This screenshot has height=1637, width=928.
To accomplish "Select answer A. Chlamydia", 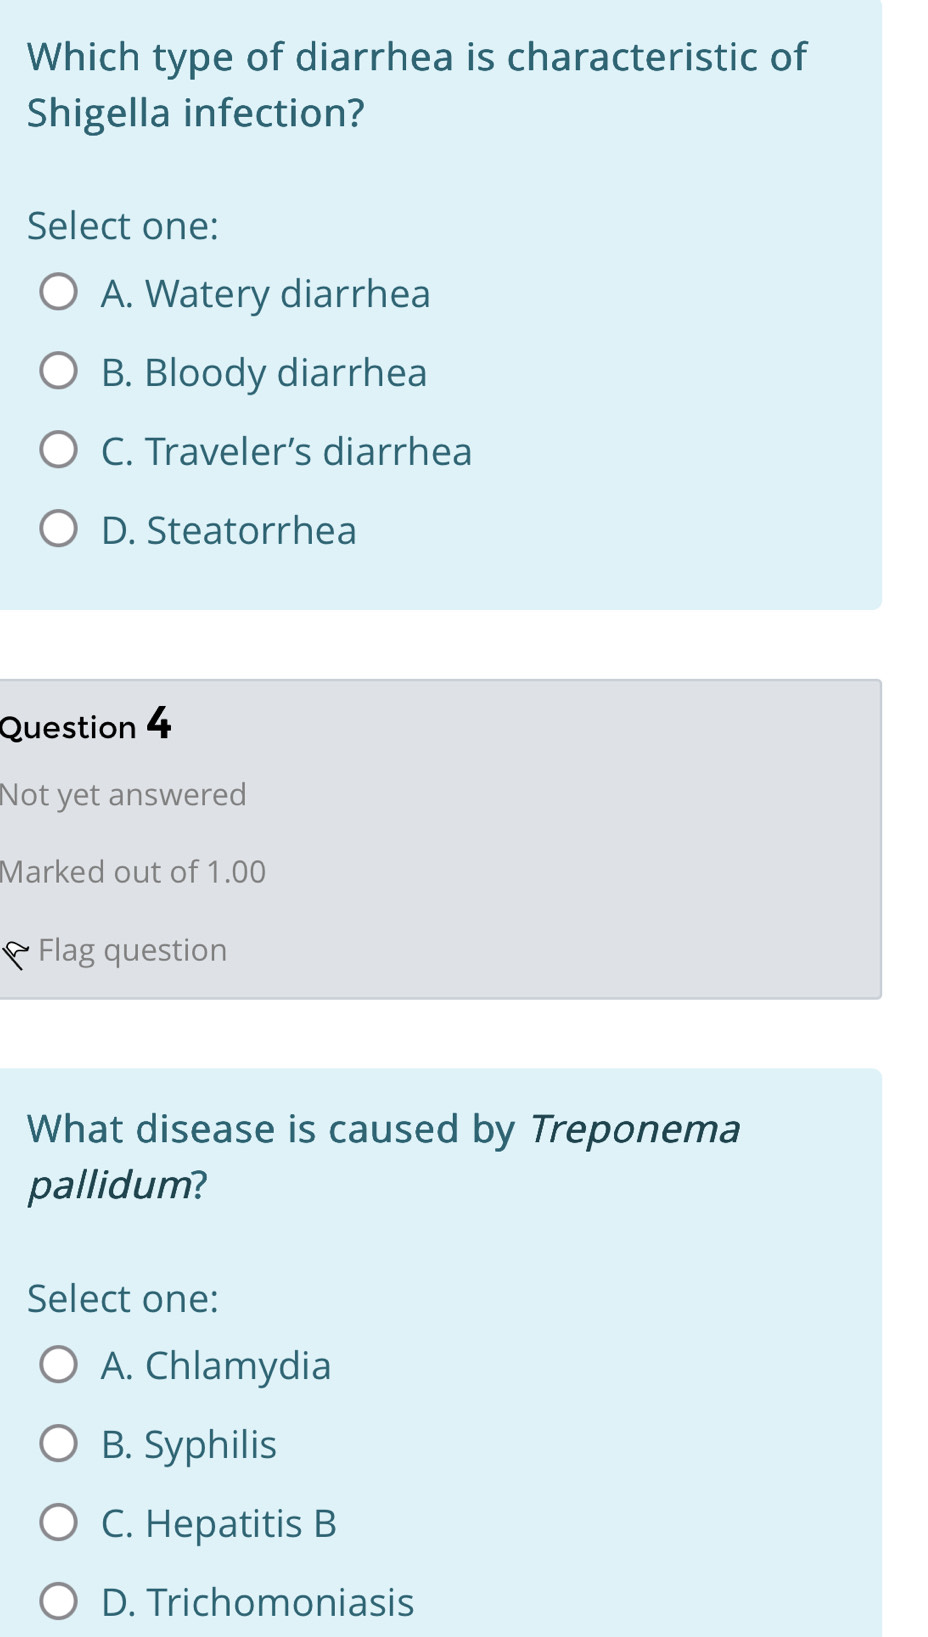I will (x=58, y=1363).
